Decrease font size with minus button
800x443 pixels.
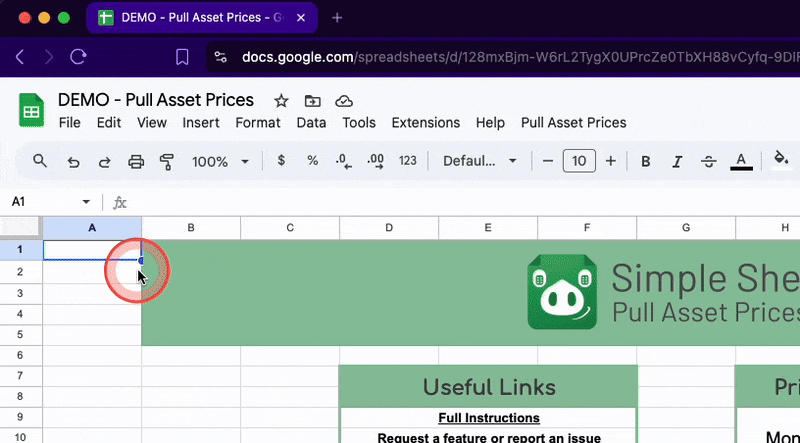pos(548,161)
